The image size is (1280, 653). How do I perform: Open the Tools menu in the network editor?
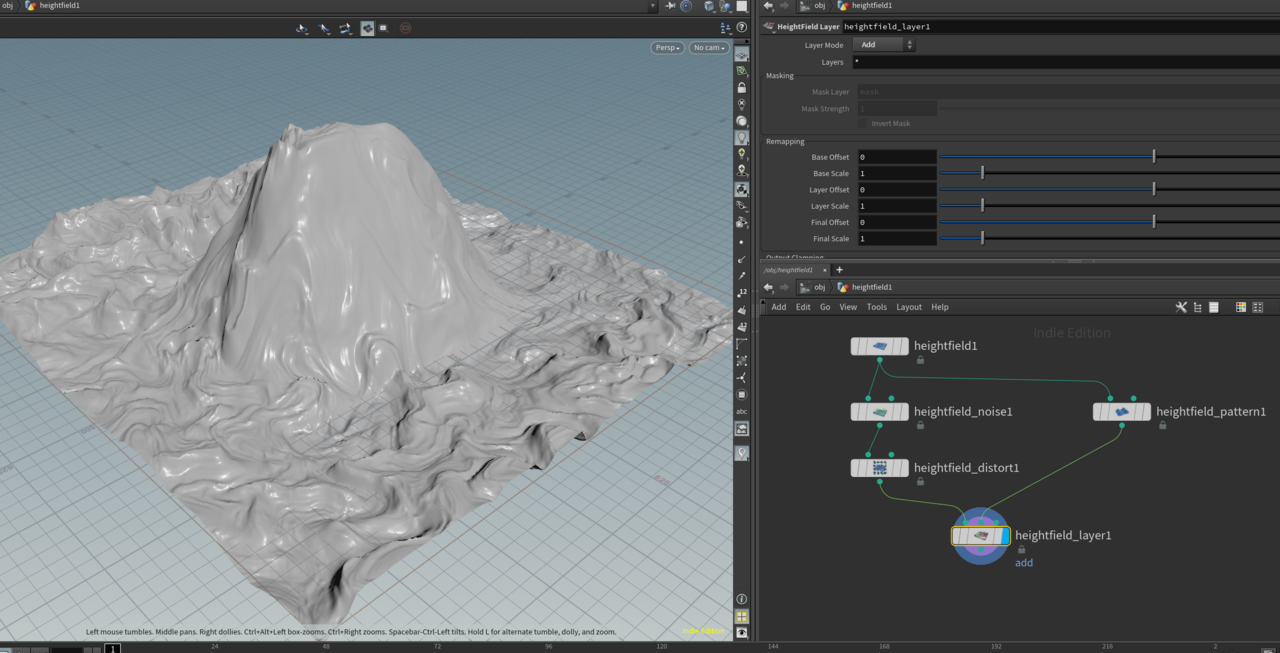point(876,307)
